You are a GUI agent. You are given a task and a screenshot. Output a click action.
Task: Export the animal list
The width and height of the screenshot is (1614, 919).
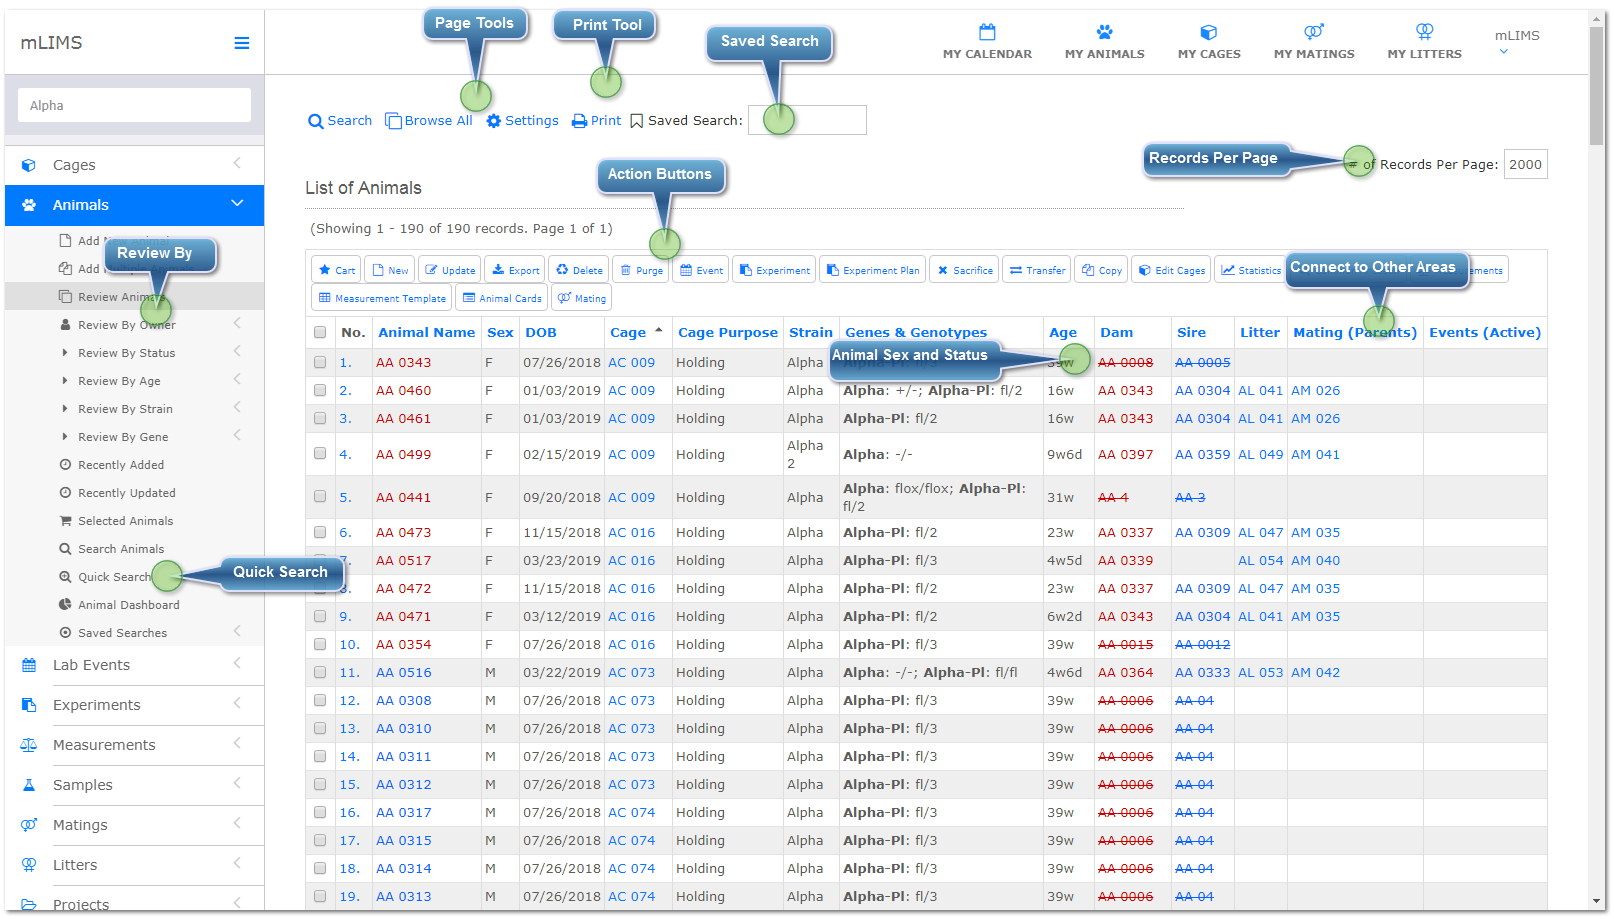pyautogui.click(x=515, y=270)
